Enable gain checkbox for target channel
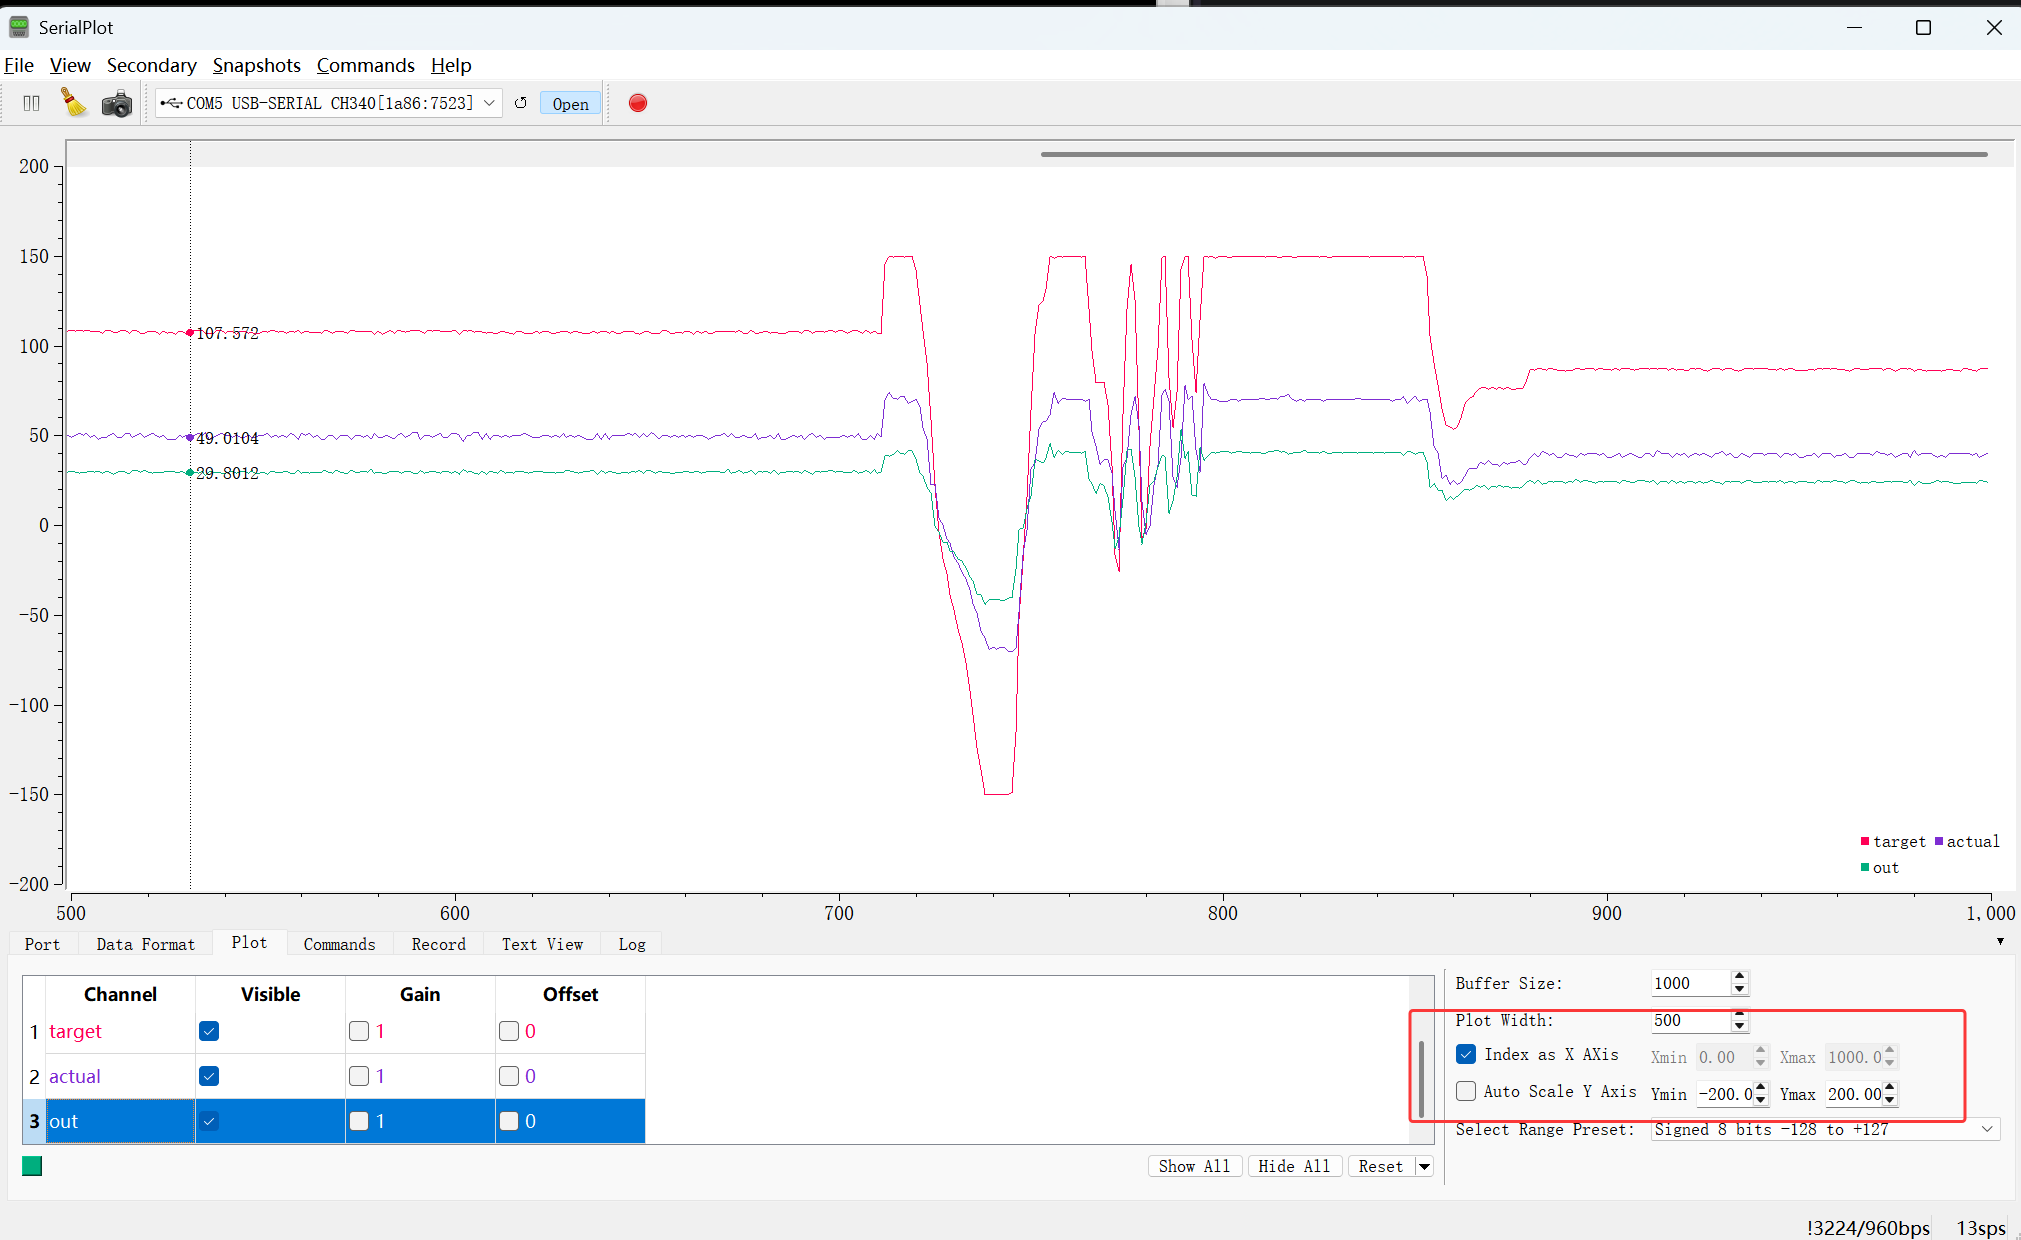Image resolution: width=2021 pixels, height=1240 pixels. click(359, 1031)
